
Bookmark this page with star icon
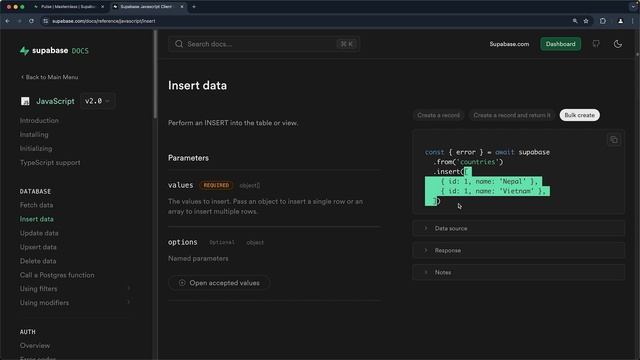[x=586, y=21]
